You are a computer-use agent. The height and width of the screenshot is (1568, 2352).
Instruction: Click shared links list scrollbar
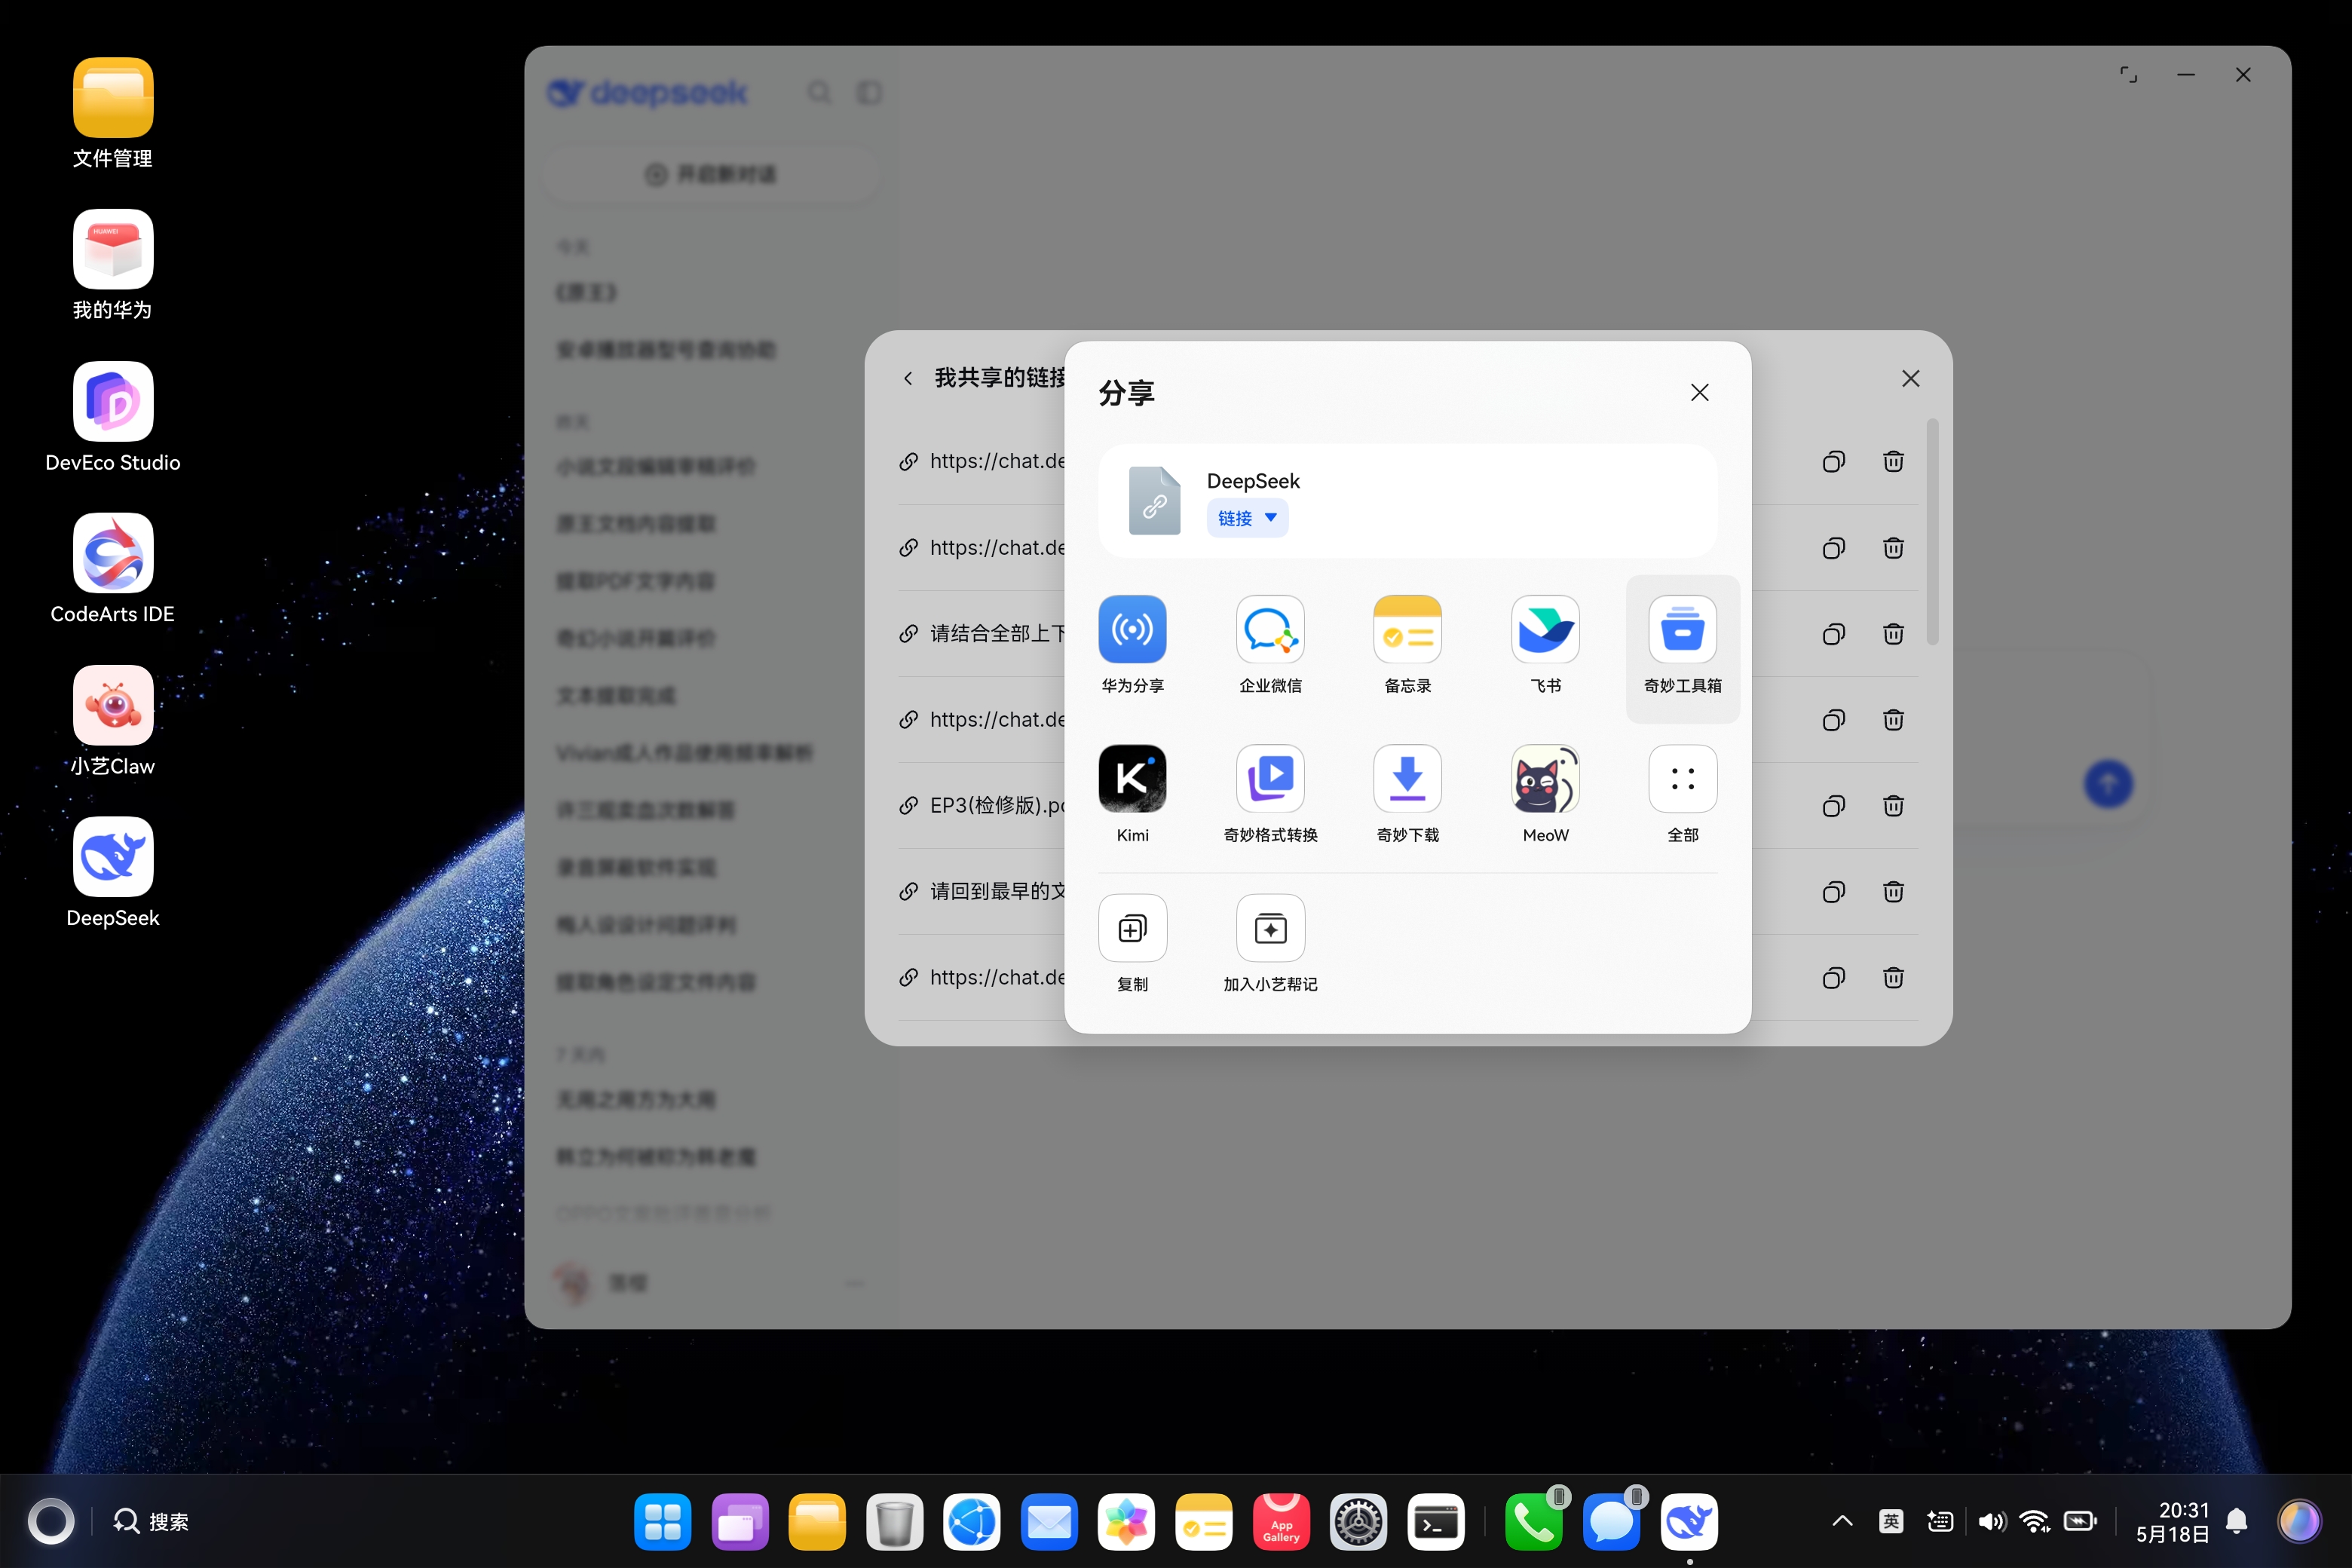[x=1932, y=532]
